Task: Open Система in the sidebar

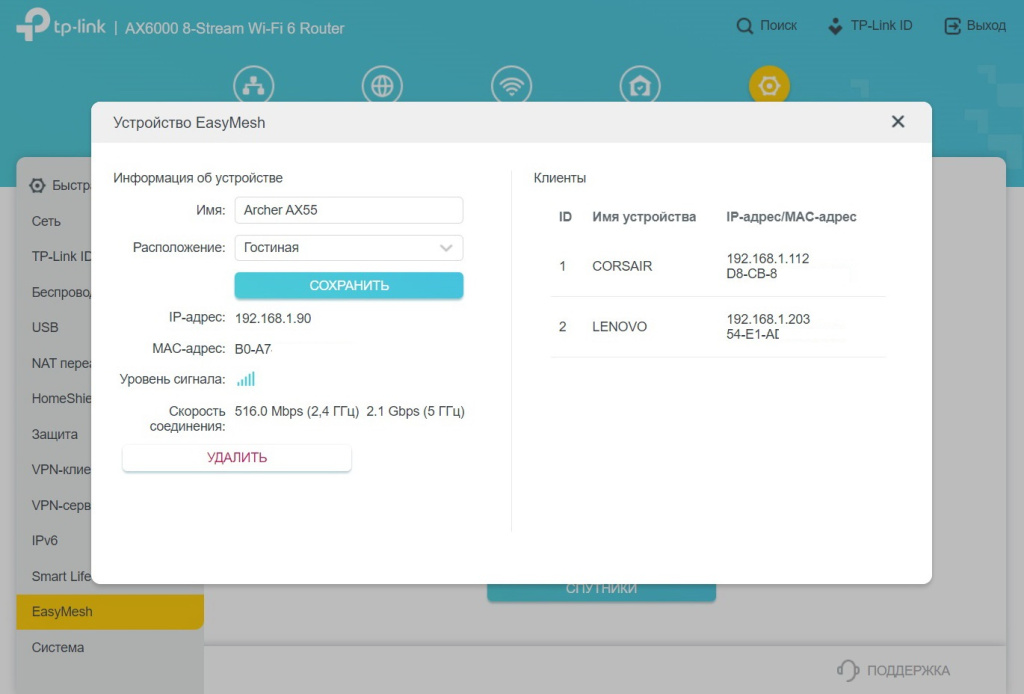Action: pos(57,648)
